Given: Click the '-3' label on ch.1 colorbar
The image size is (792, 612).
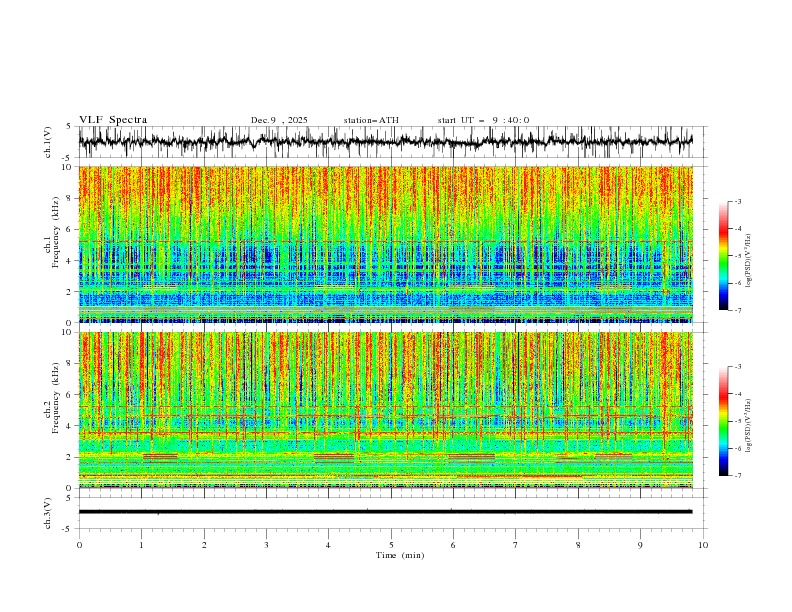Looking at the screenshot, I should coord(737,201).
